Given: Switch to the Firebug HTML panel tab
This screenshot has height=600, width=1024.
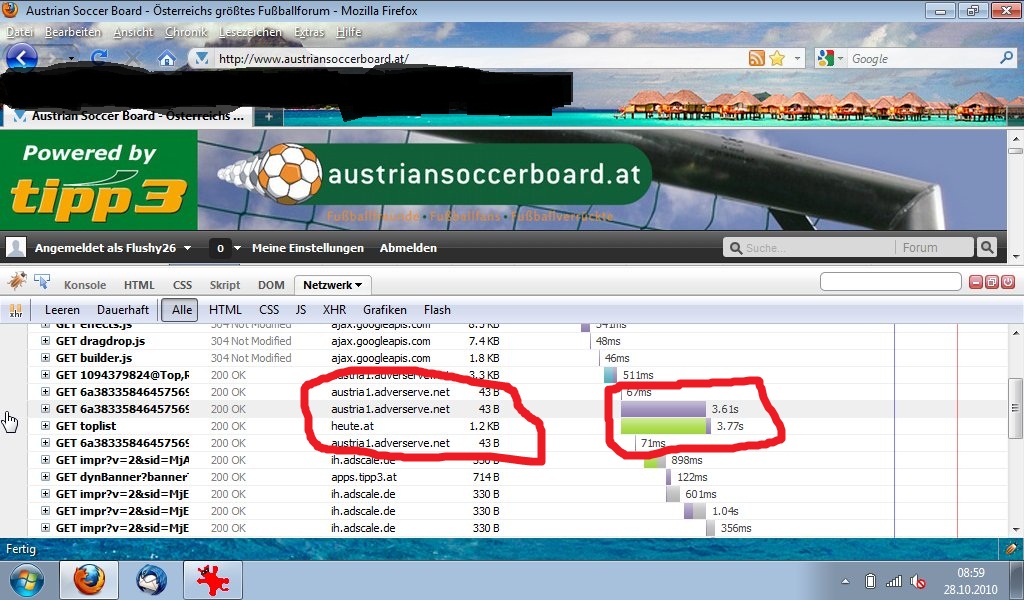Looking at the screenshot, I should point(139,285).
